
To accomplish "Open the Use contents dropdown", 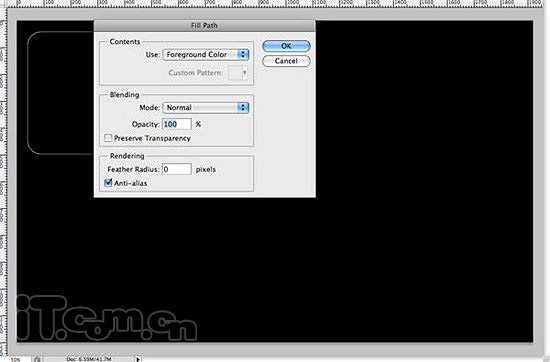I will (x=206, y=55).
